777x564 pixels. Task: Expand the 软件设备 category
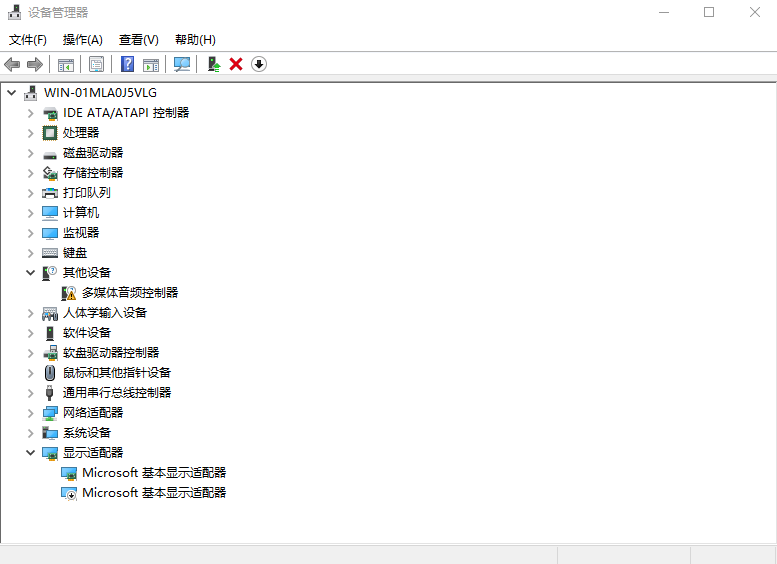coord(31,333)
